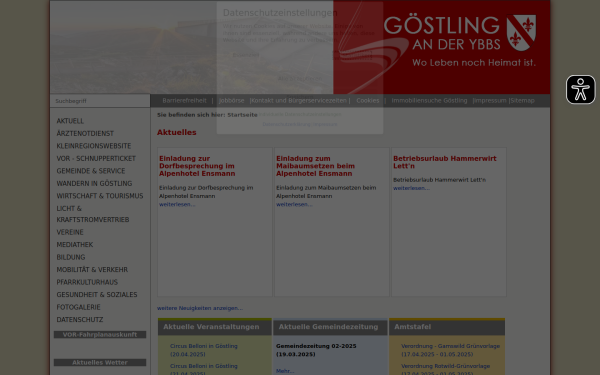Open VOR - SCHNUPPERTICKET sidebar entry

96,158
